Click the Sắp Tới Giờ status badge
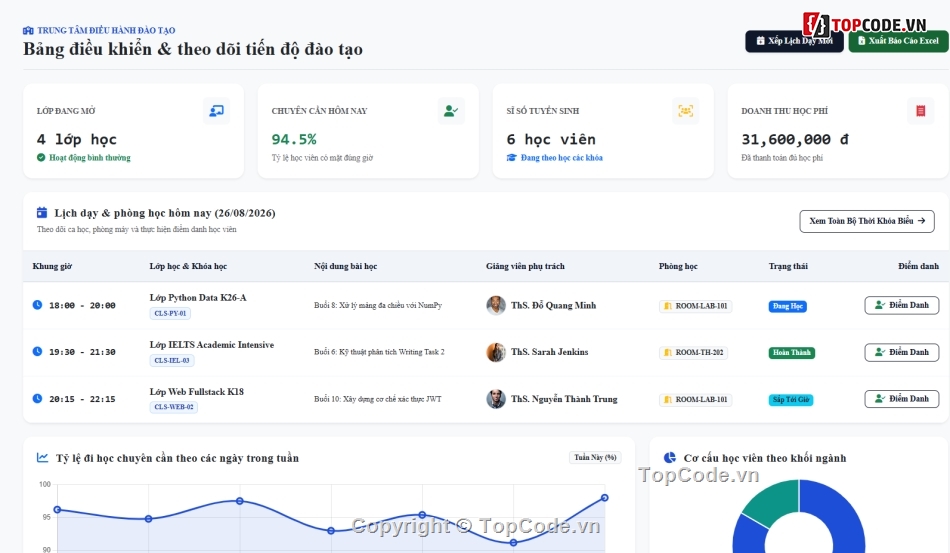The height and width of the screenshot is (553, 950). [791, 400]
